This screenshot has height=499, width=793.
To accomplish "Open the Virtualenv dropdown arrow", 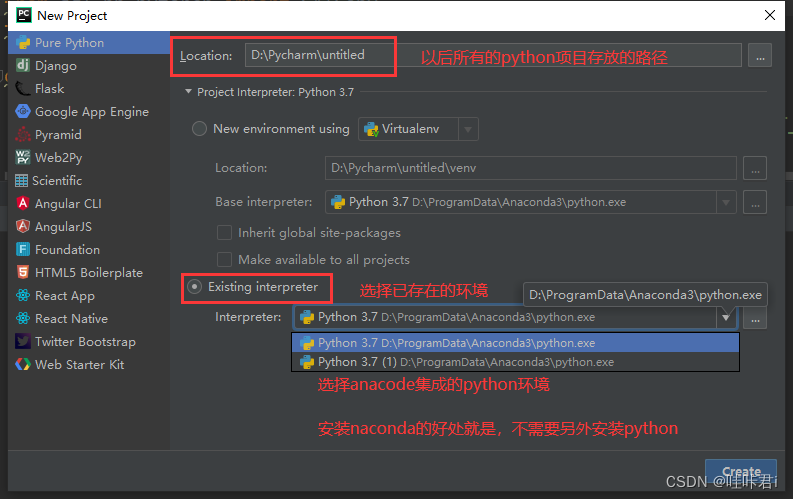I will tap(468, 129).
